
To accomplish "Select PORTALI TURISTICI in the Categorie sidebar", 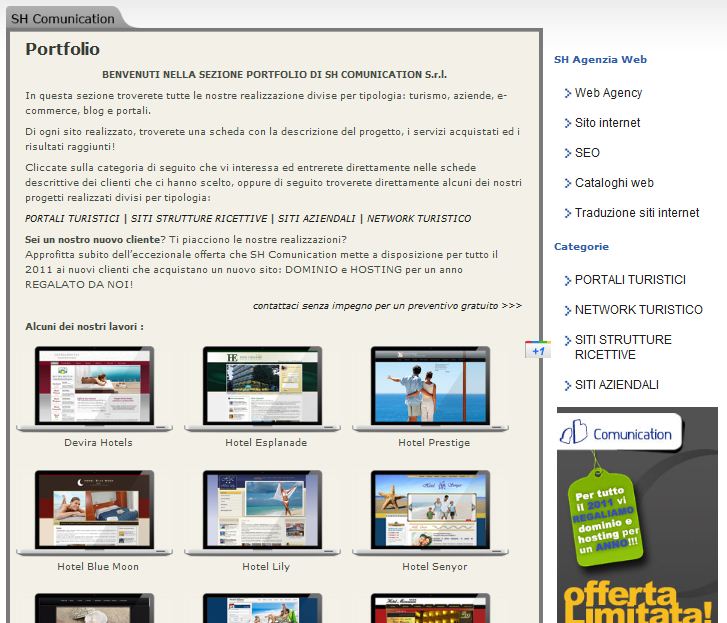I will coord(630,280).
